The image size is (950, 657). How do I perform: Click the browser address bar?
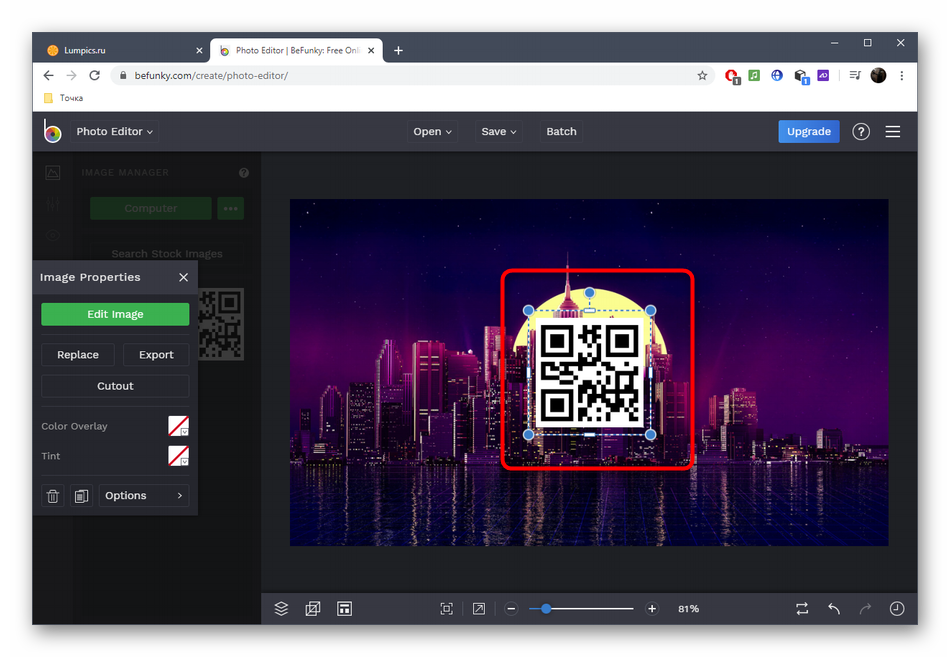click(x=400, y=75)
